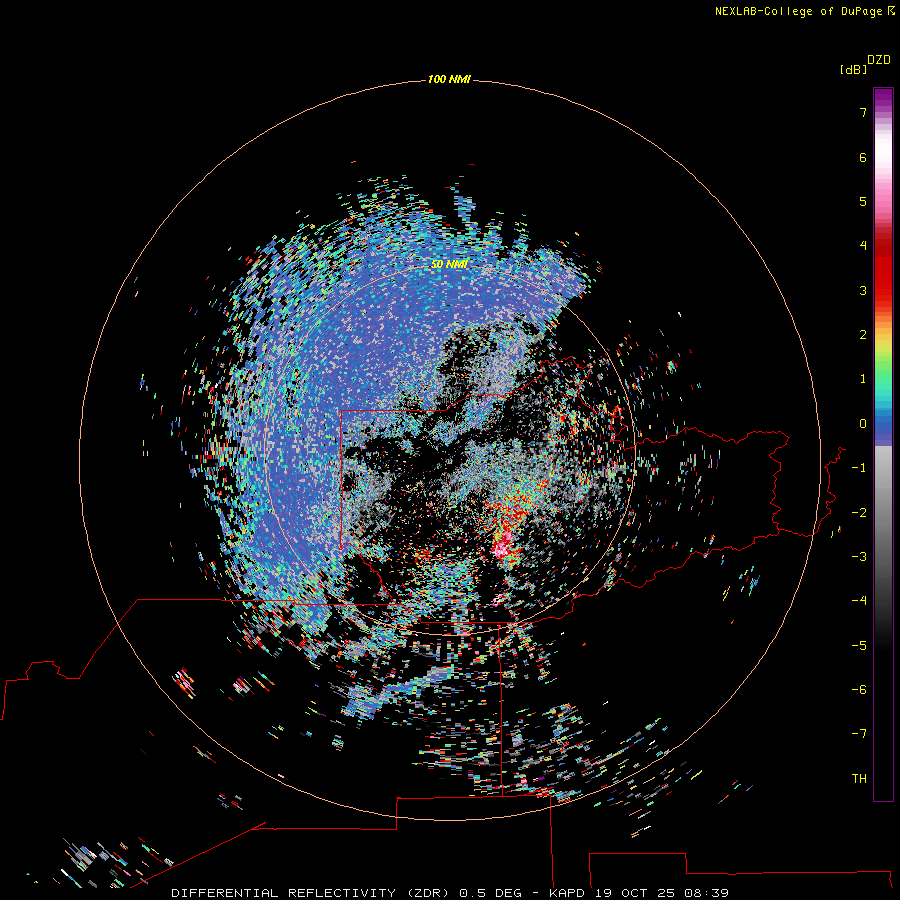Click the 1 value on color scale

coord(863,379)
